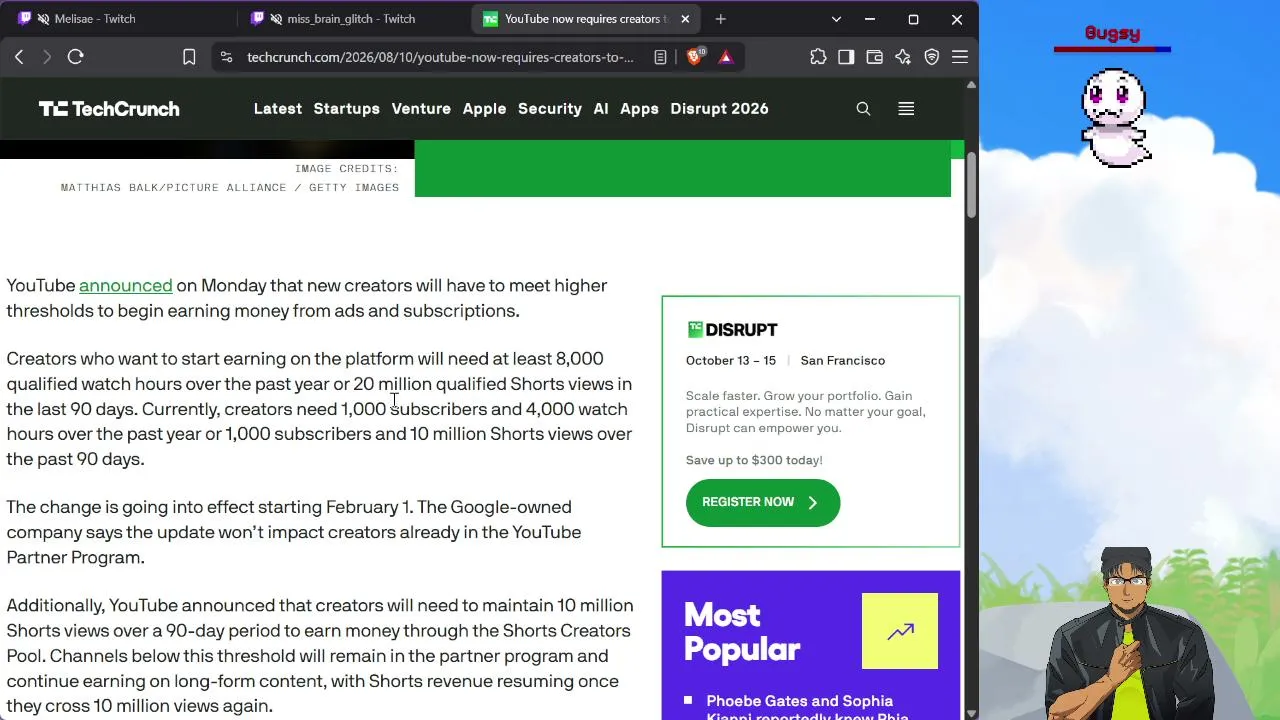Image resolution: width=1280 pixels, height=720 pixels.
Task: Click the "October 13 – 15" date text
Action: [x=731, y=361]
